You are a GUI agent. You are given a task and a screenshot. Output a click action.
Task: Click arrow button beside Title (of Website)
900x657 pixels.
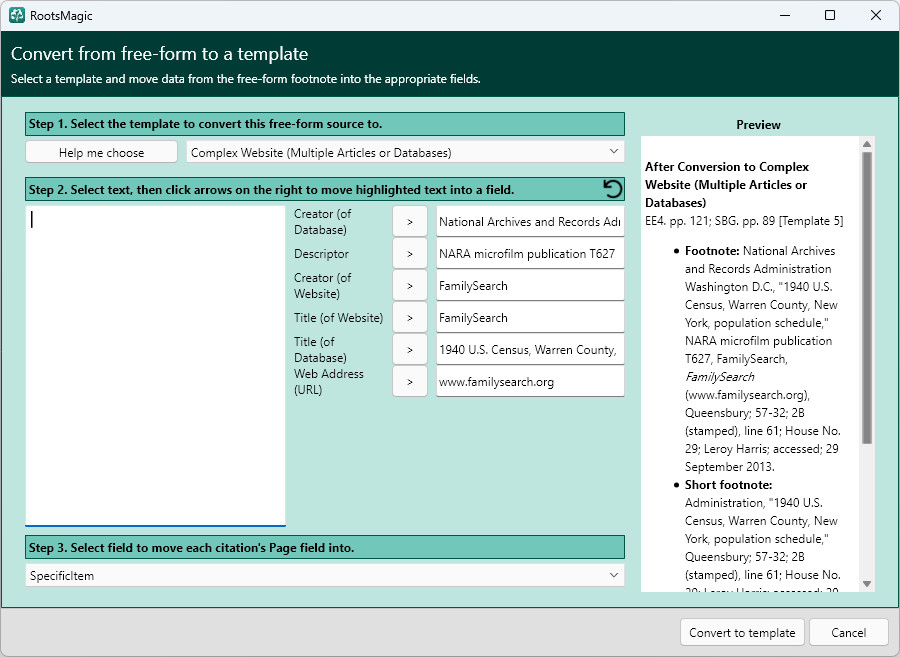point(410,318)
